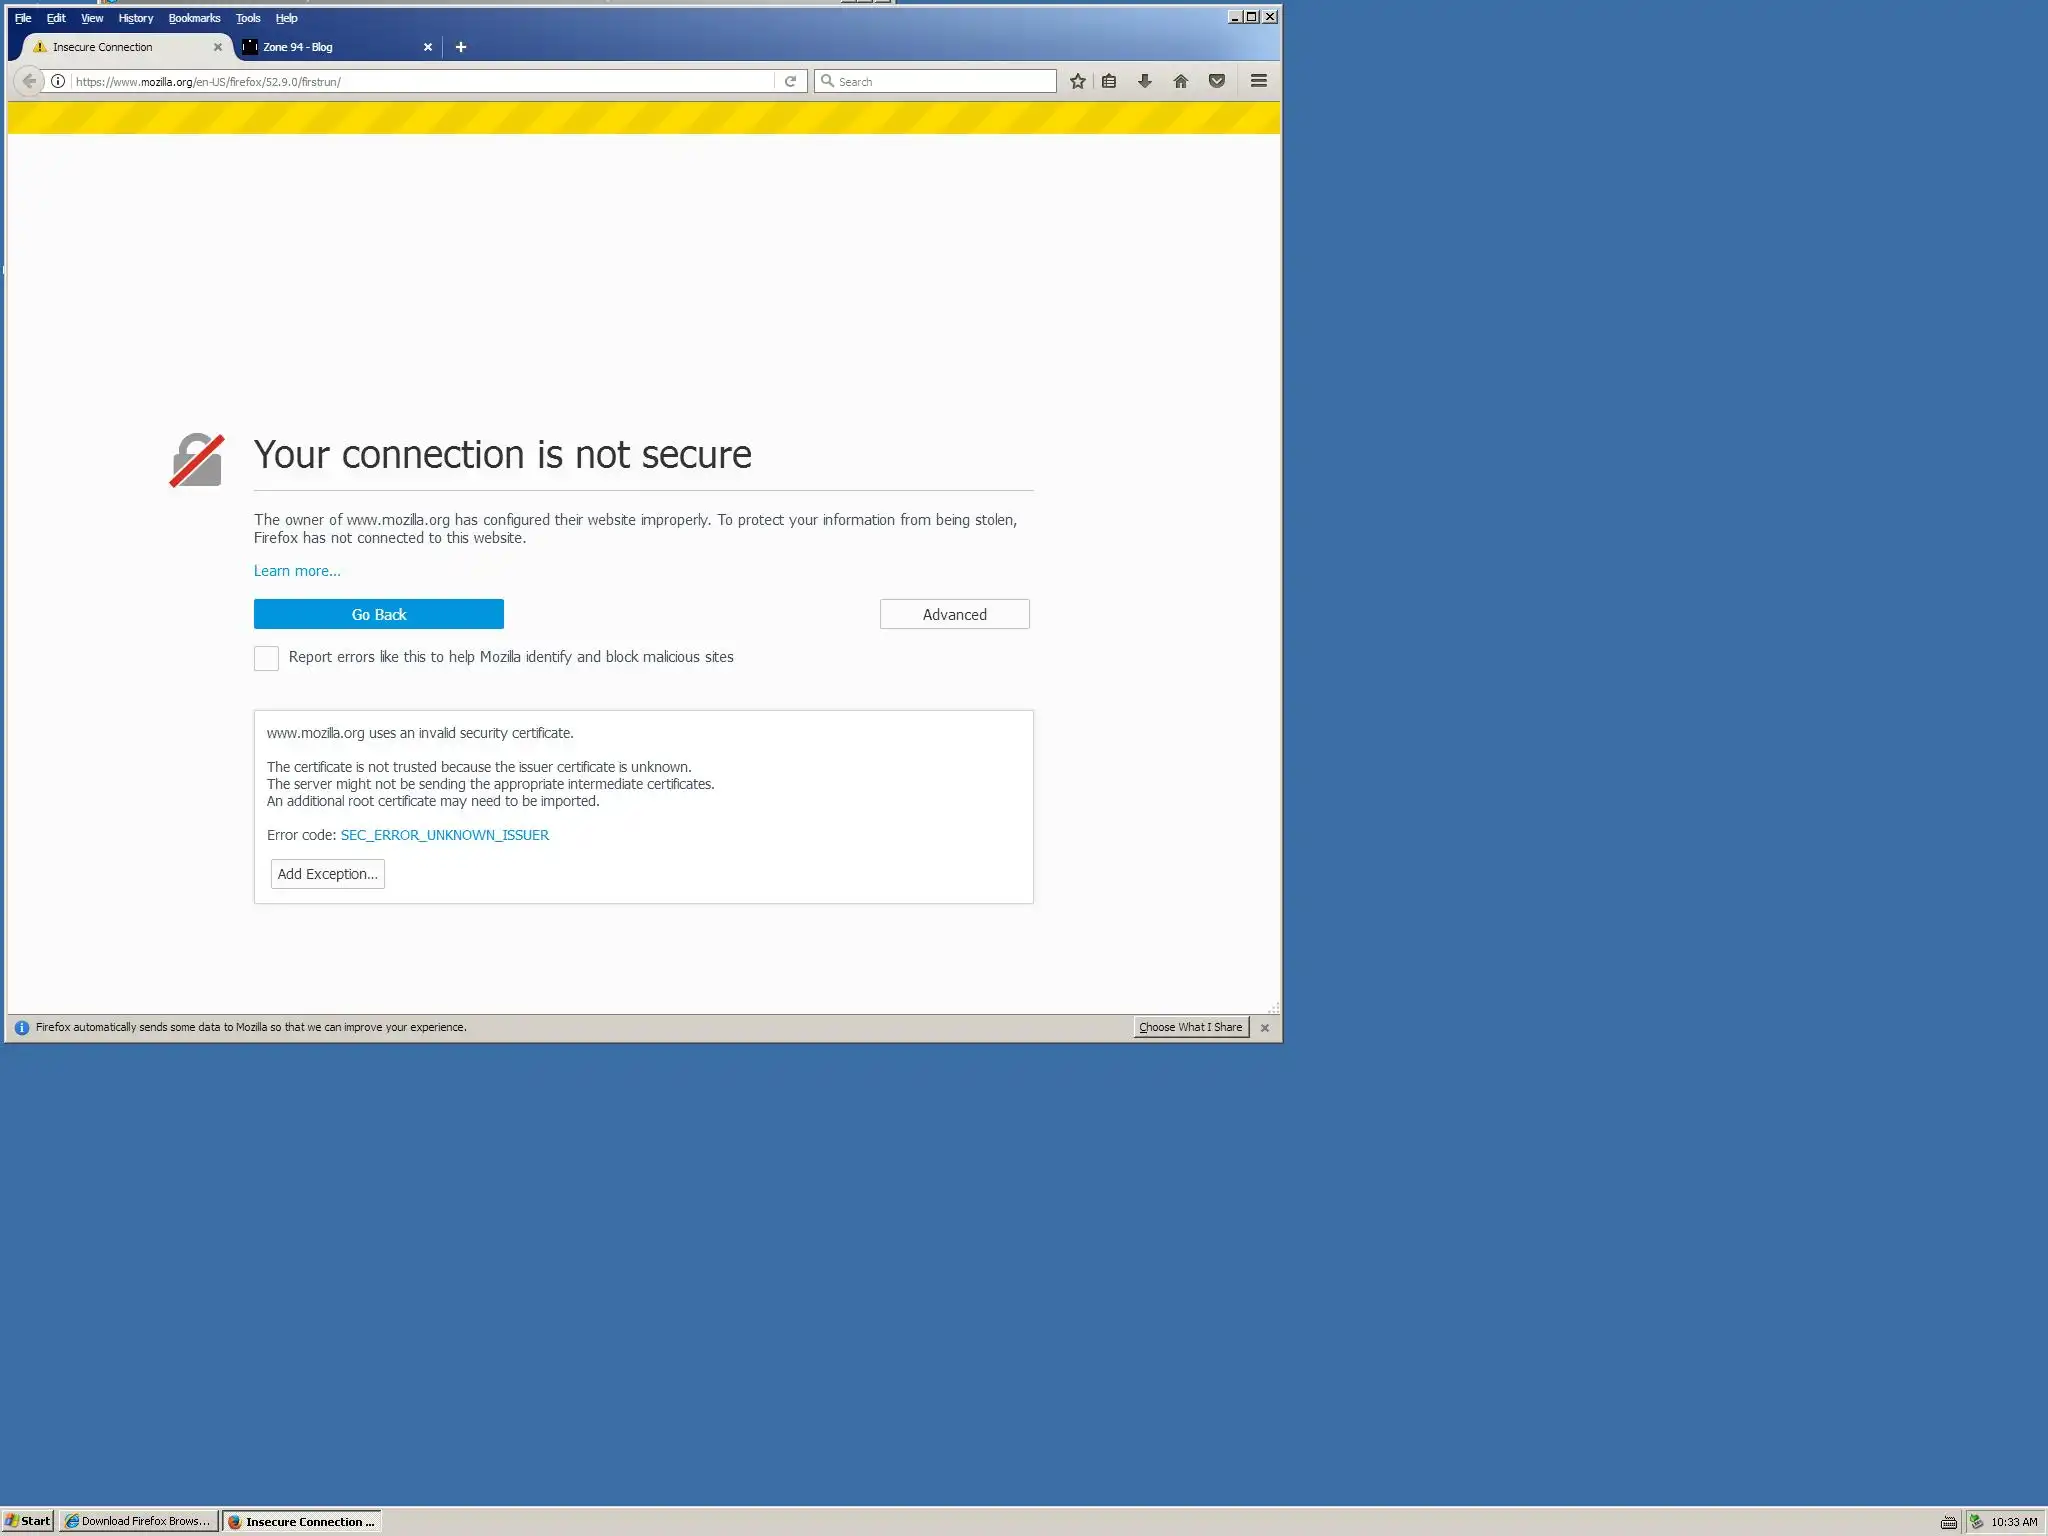Open the hamburger menu
The width and height of the screenshot is (2048, 1536).
pyautogui.click(x=1259, y=81)
